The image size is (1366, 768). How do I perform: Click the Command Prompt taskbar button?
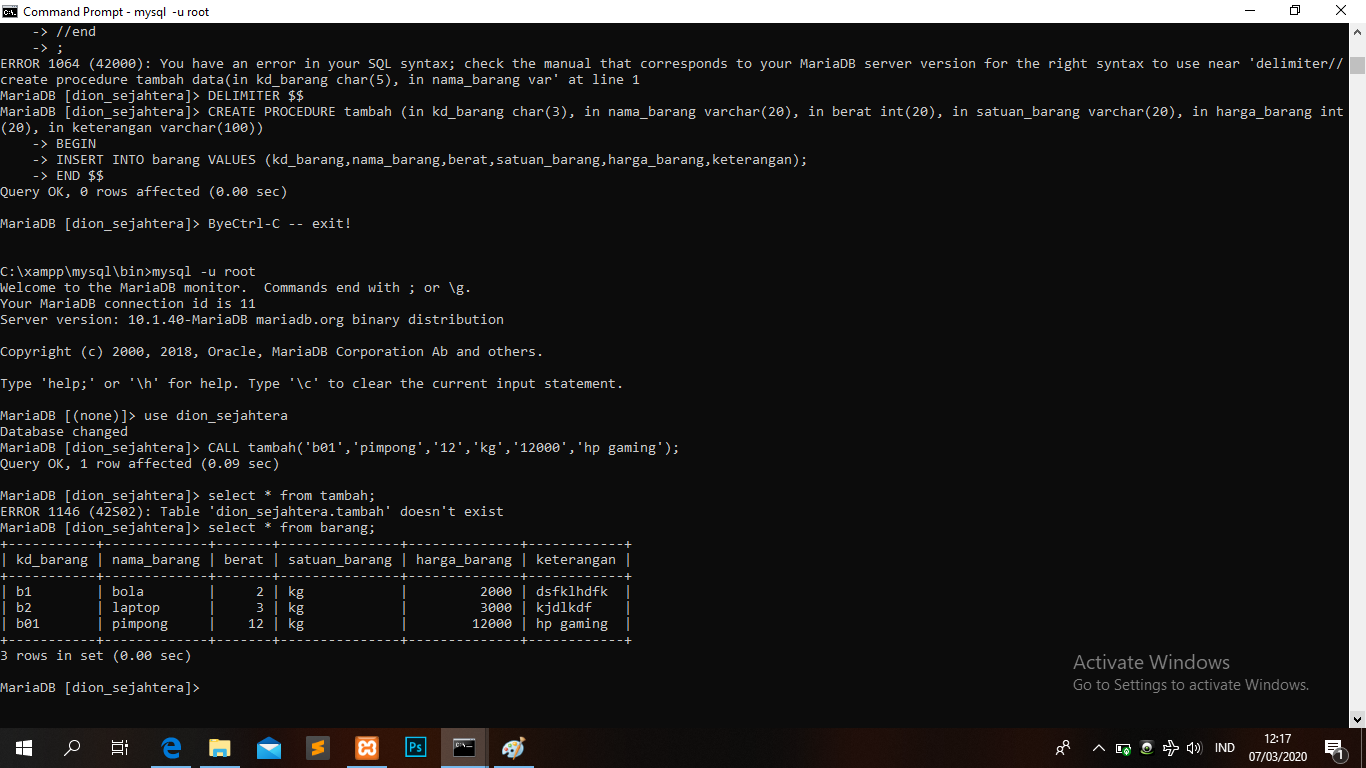click(x=465, y=747)
